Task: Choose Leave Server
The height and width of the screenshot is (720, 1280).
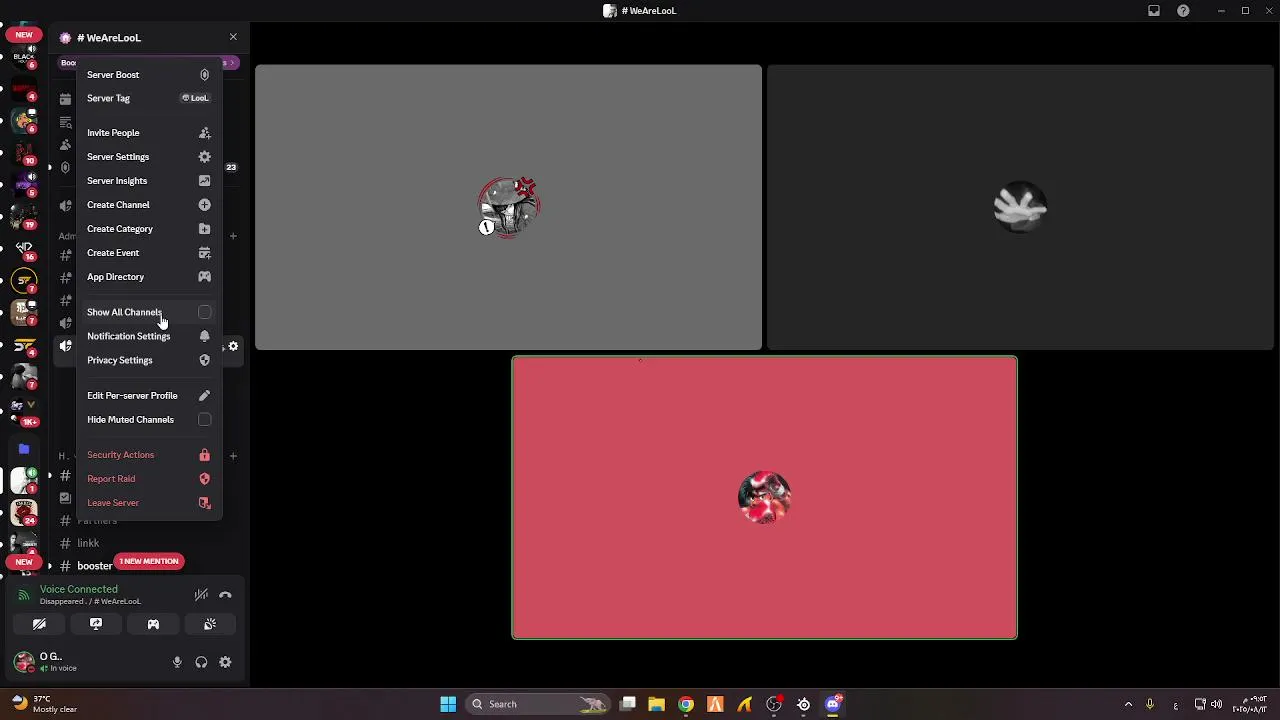Action: 148,503
